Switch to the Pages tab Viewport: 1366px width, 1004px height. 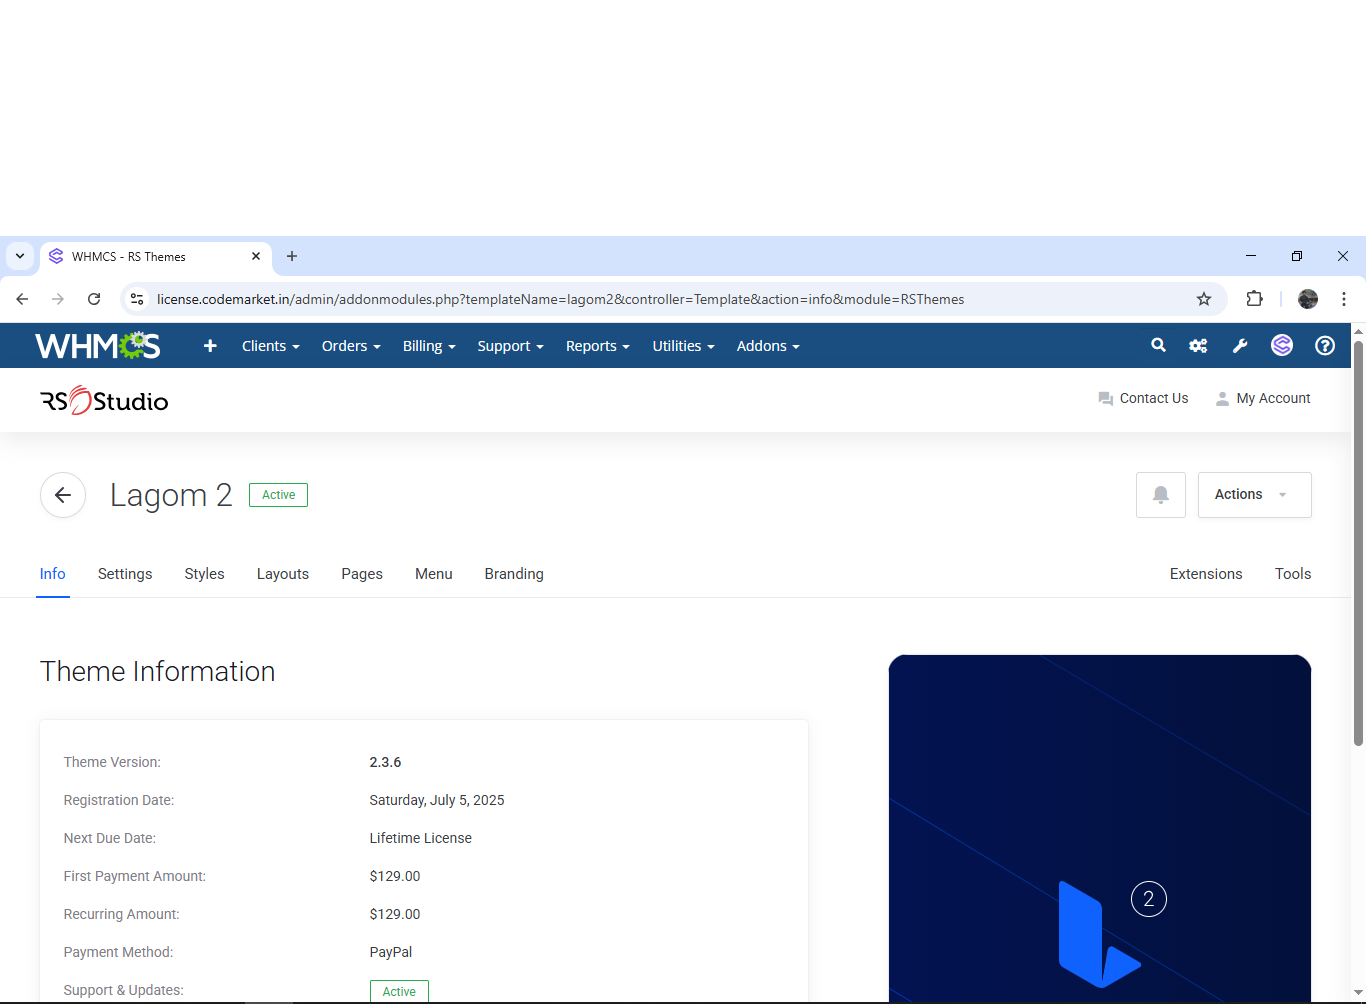[362, 574]
